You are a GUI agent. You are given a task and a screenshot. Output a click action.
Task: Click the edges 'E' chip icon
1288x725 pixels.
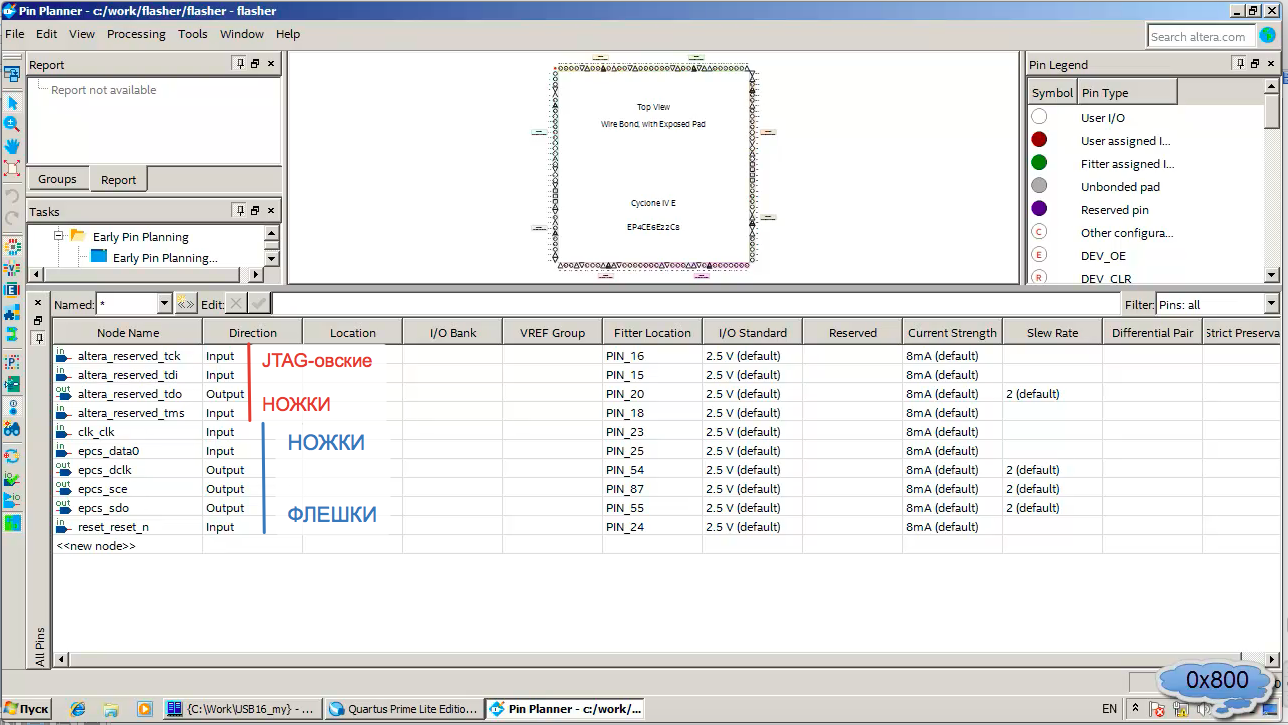coord(12,290)
